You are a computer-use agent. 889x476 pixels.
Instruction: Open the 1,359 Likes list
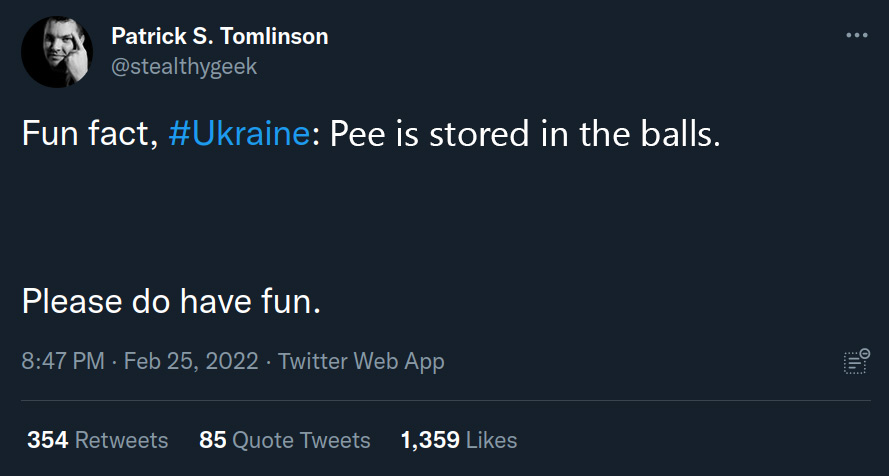pos(459,439)
